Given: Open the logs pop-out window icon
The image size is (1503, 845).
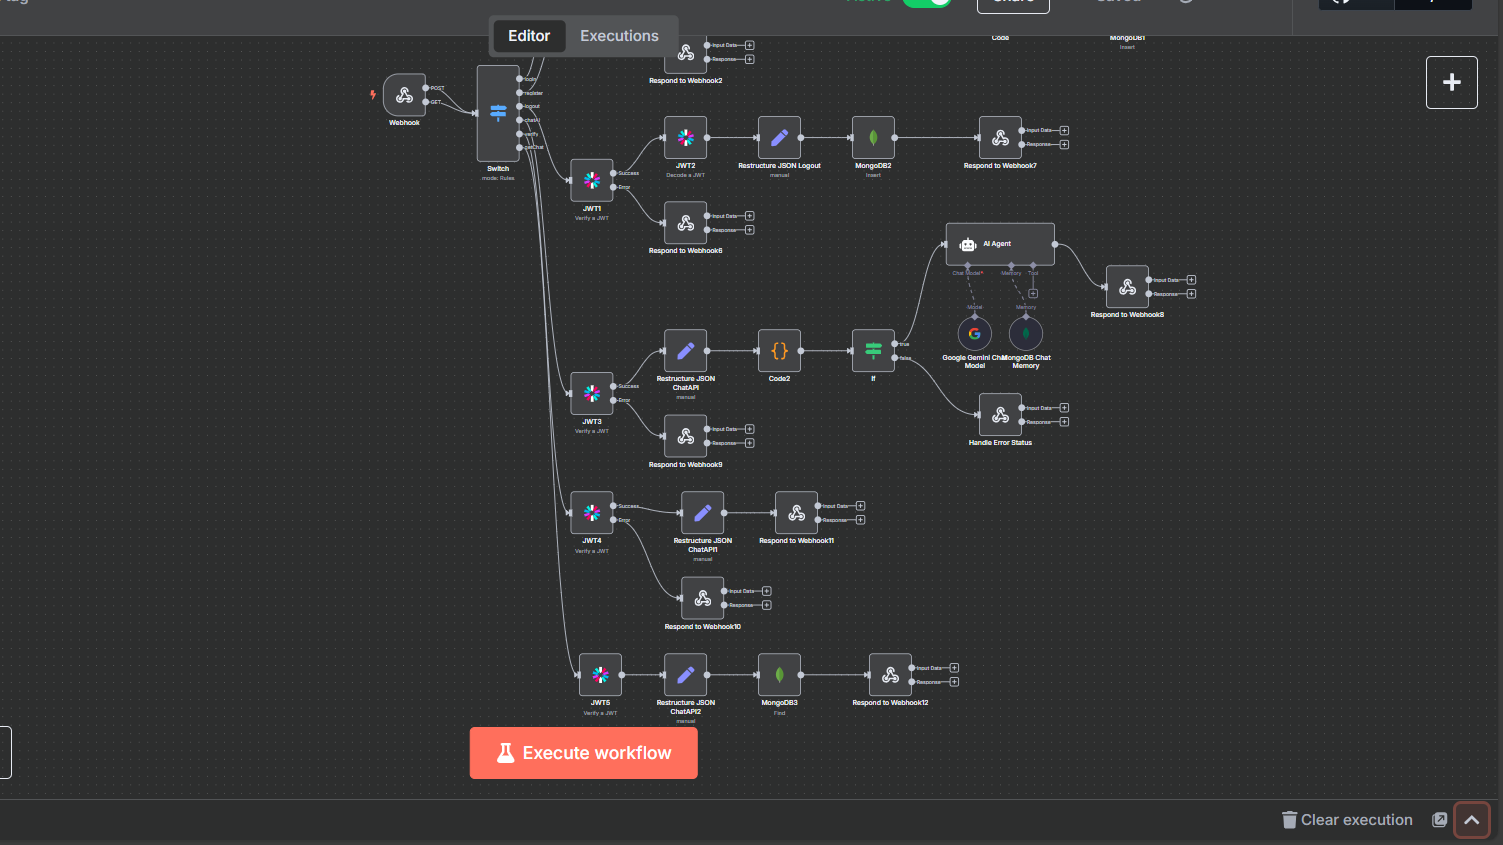Looking at the screenshot, I should click(x=1439, y=820).
